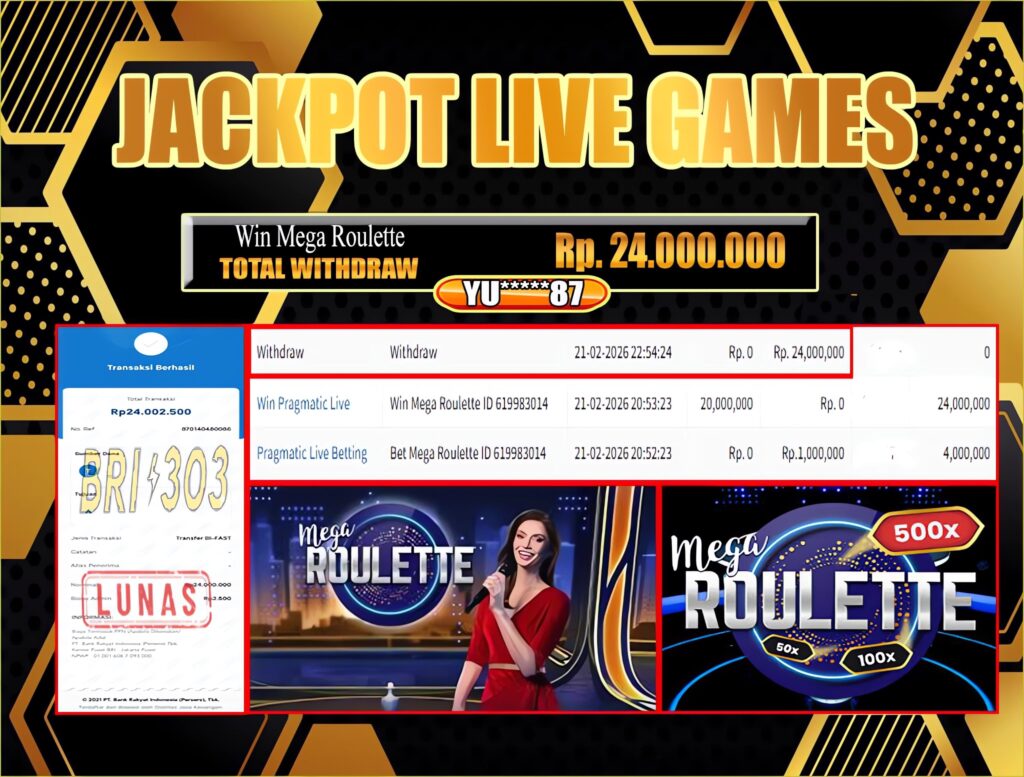Screen dimensions: 1024x777
Task: Click the 500x multiplier badge
Action: pyautogui.click(x=925, y=533)
